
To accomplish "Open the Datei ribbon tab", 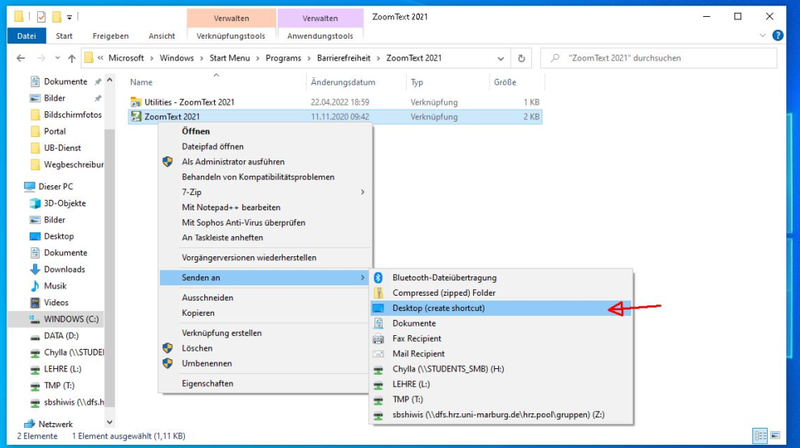I will pyautogui.click(x=27, y=36).
